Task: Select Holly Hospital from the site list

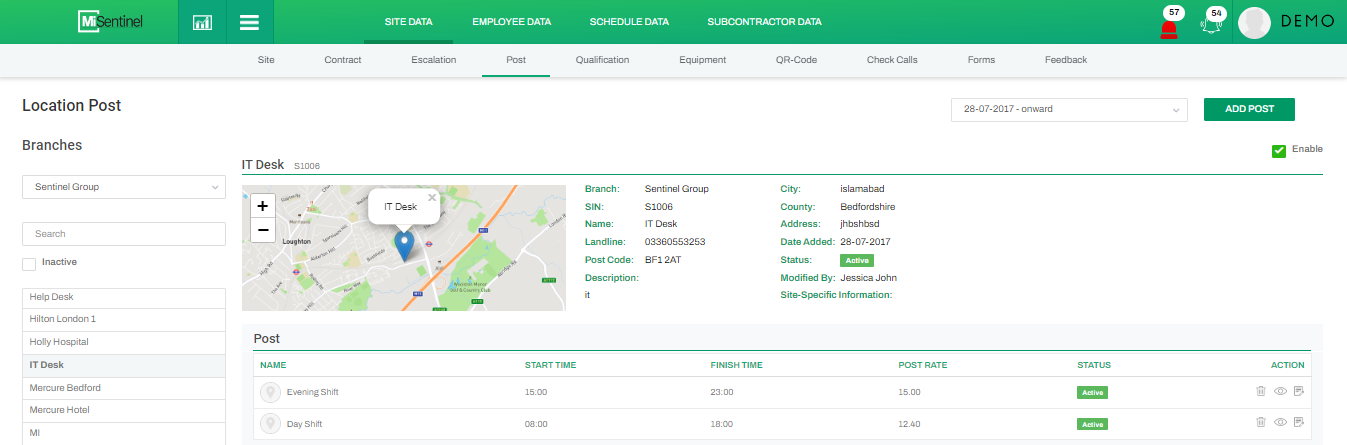Action: tap(124, 342)
